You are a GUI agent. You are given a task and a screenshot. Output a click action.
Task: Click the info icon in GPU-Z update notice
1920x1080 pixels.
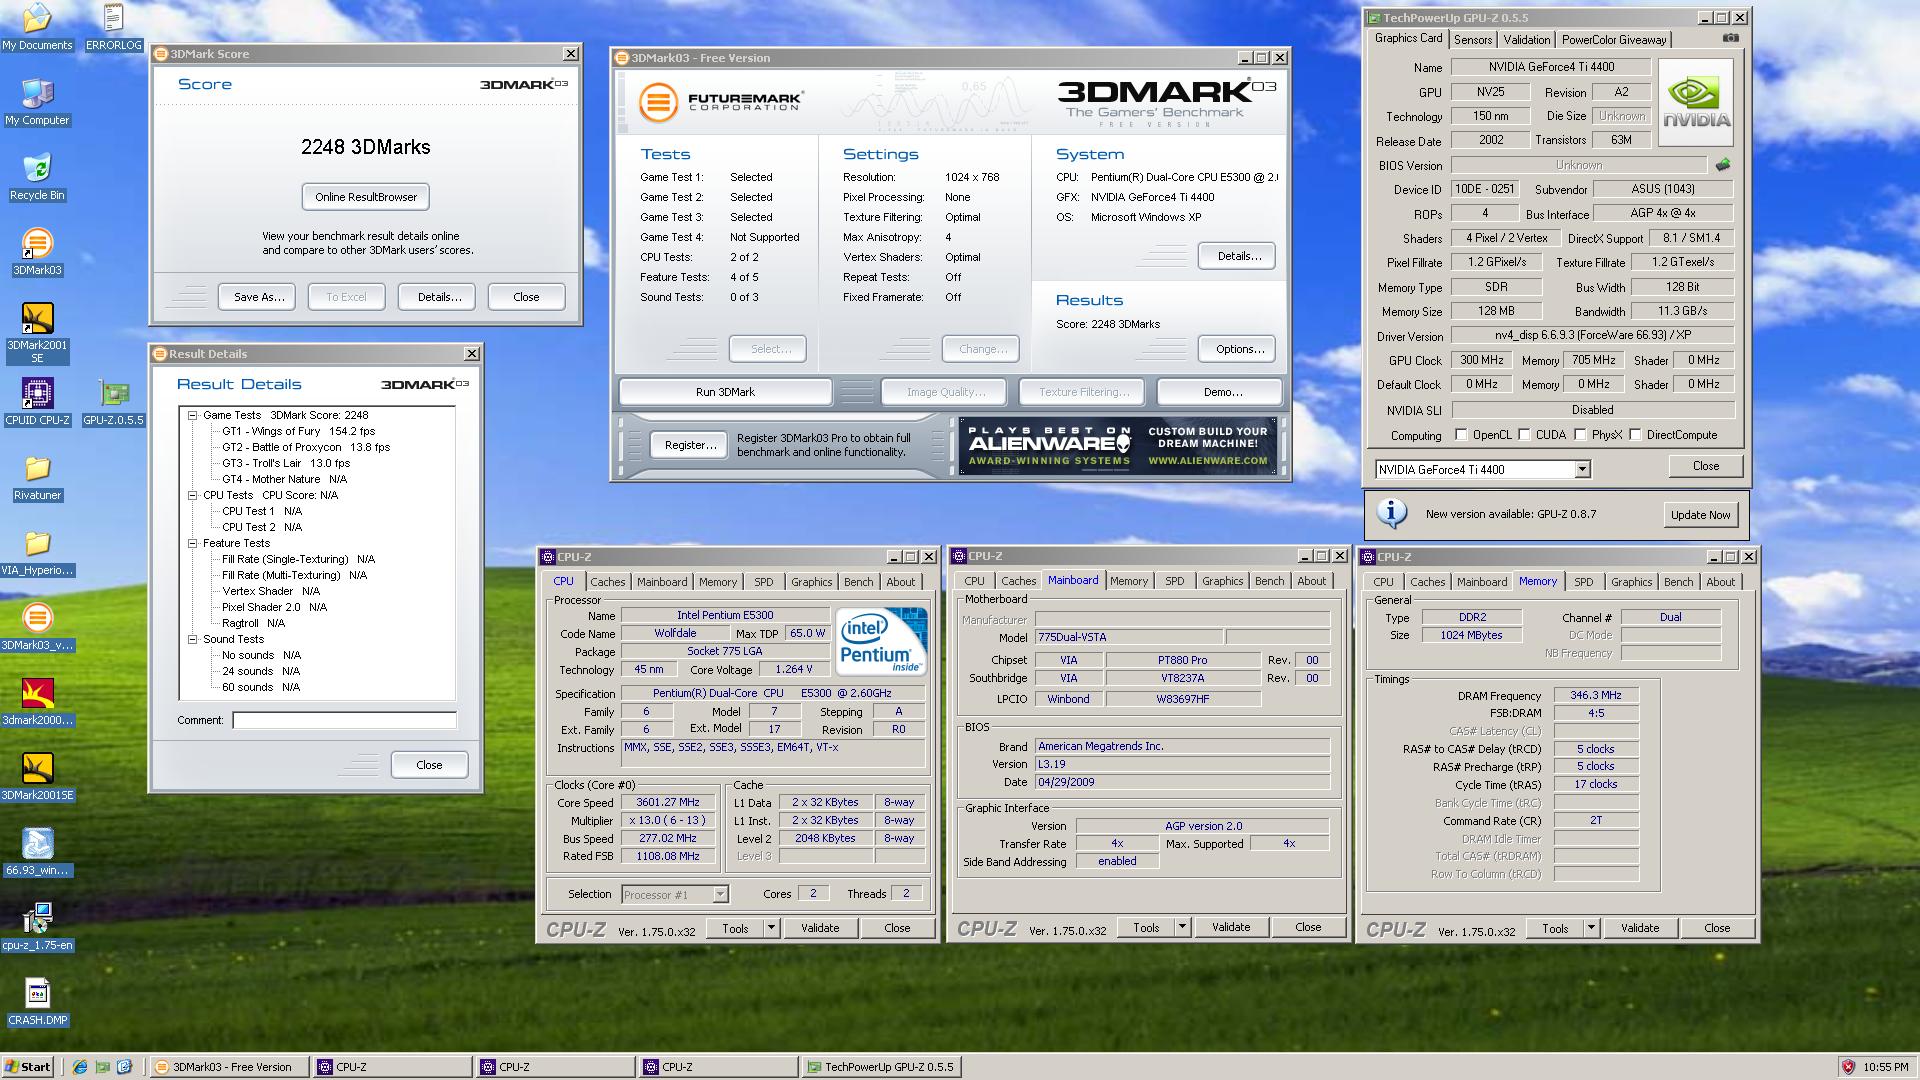point(1392,513)
